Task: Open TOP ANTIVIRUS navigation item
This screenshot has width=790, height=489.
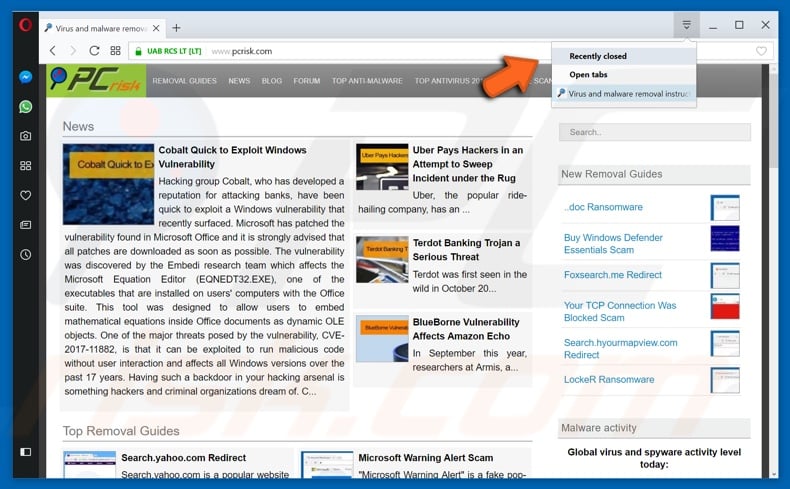Action: coord(448,81)
